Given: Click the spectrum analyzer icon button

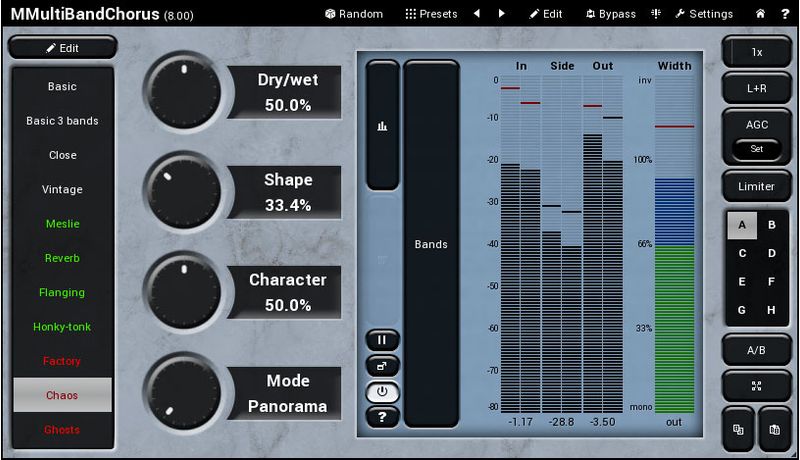Looking at the screenshot, I should 382,126.
